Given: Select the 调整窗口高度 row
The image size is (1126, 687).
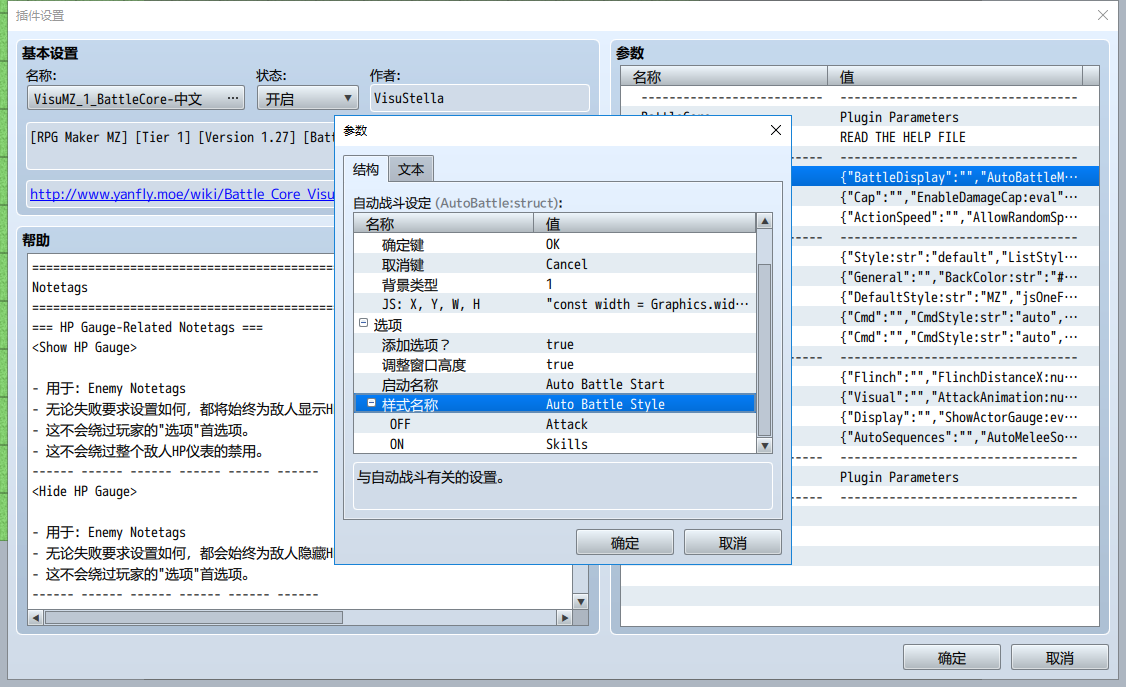Looking at the screenshot, I should pyautogui.click(x=554, y=365).
